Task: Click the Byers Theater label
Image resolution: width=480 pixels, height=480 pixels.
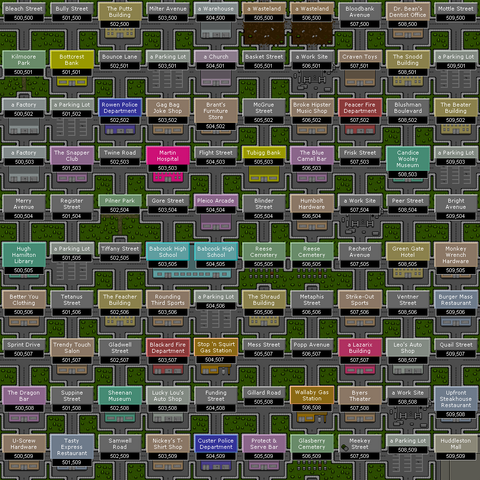Action: click(360, 396)
